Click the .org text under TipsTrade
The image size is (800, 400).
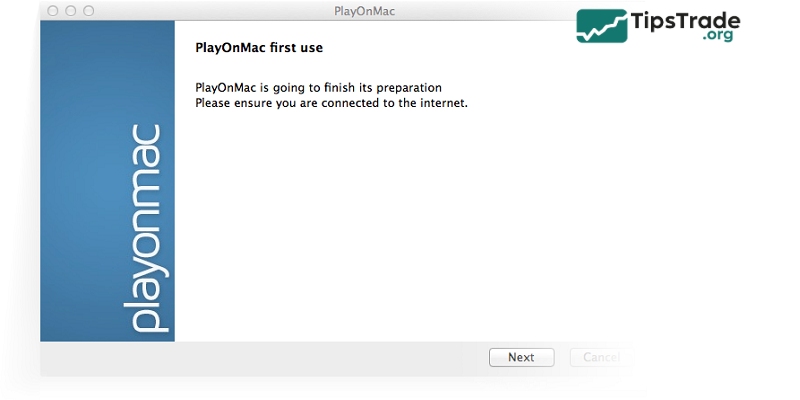coord(719,37)
